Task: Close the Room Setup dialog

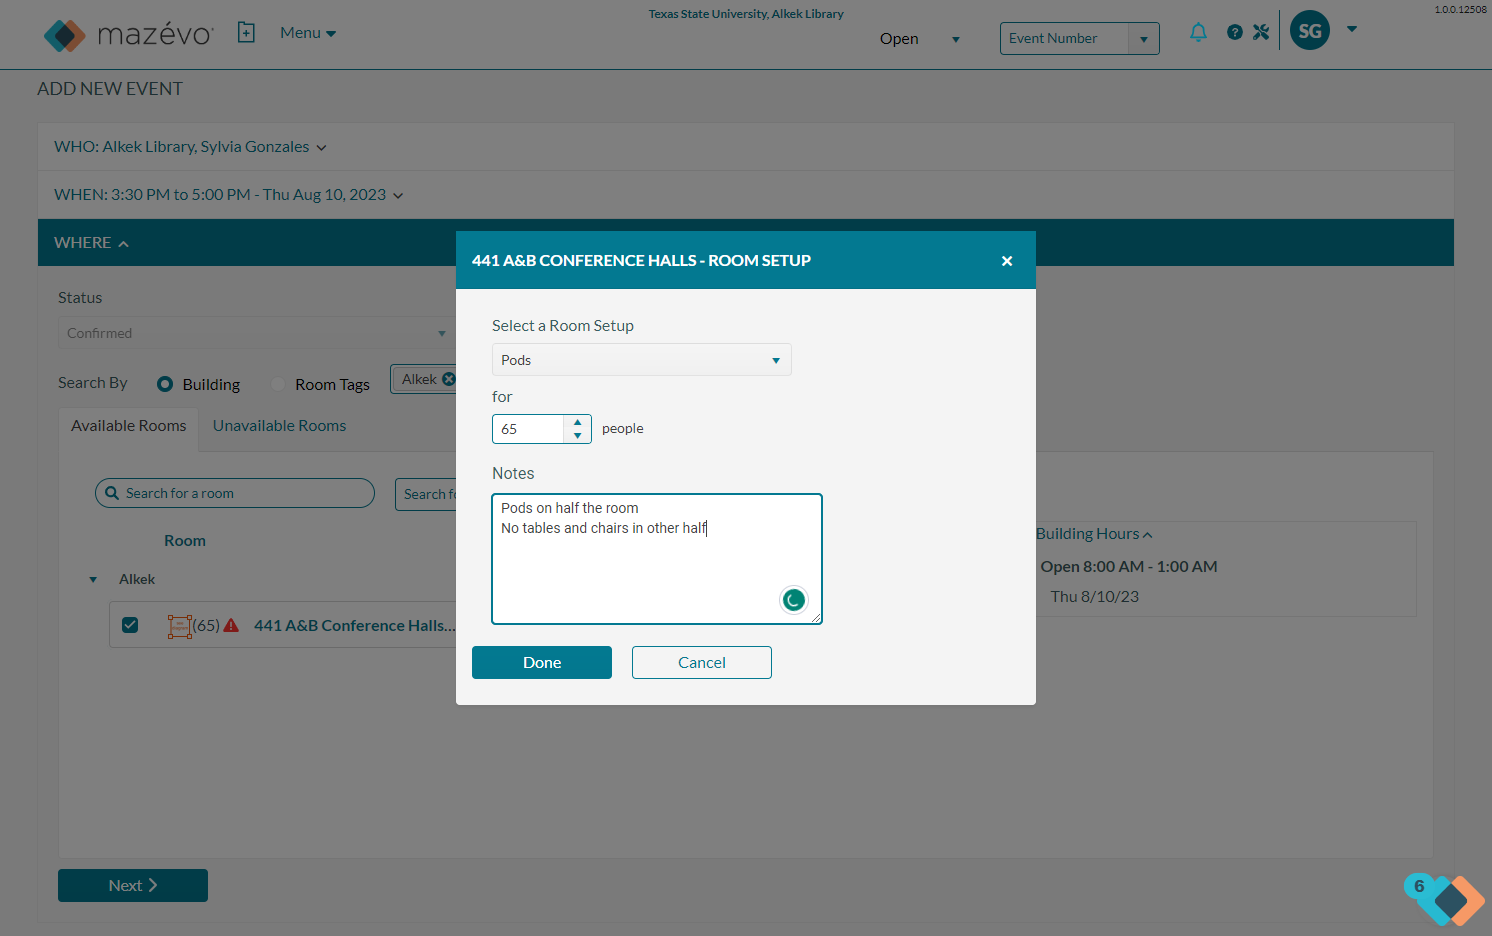Action: (1007, 261)
